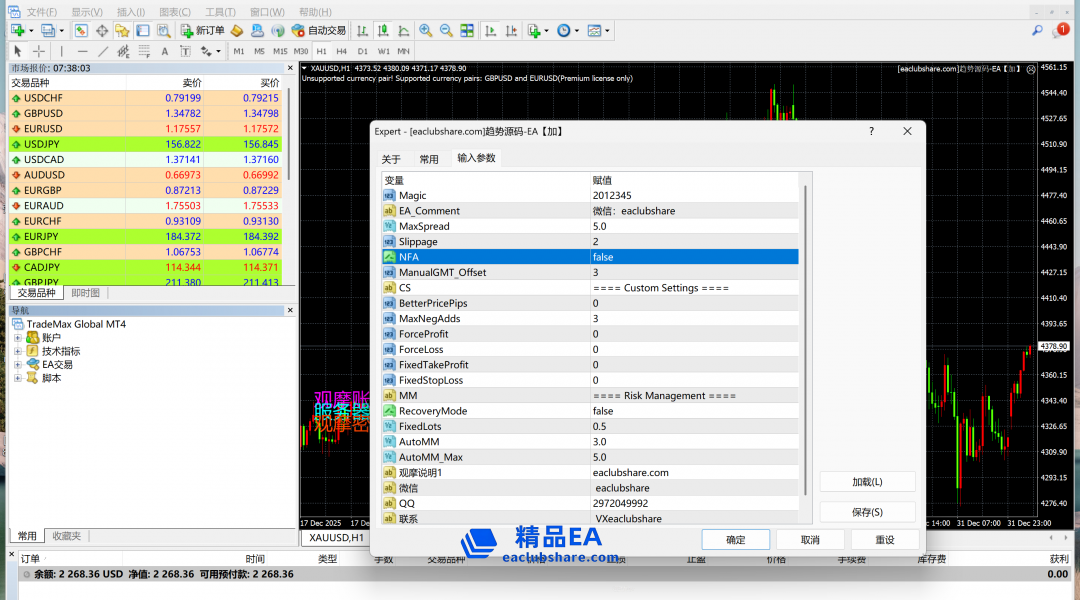
Task: Click the tile windows grid icon
Action: point(467,31)
